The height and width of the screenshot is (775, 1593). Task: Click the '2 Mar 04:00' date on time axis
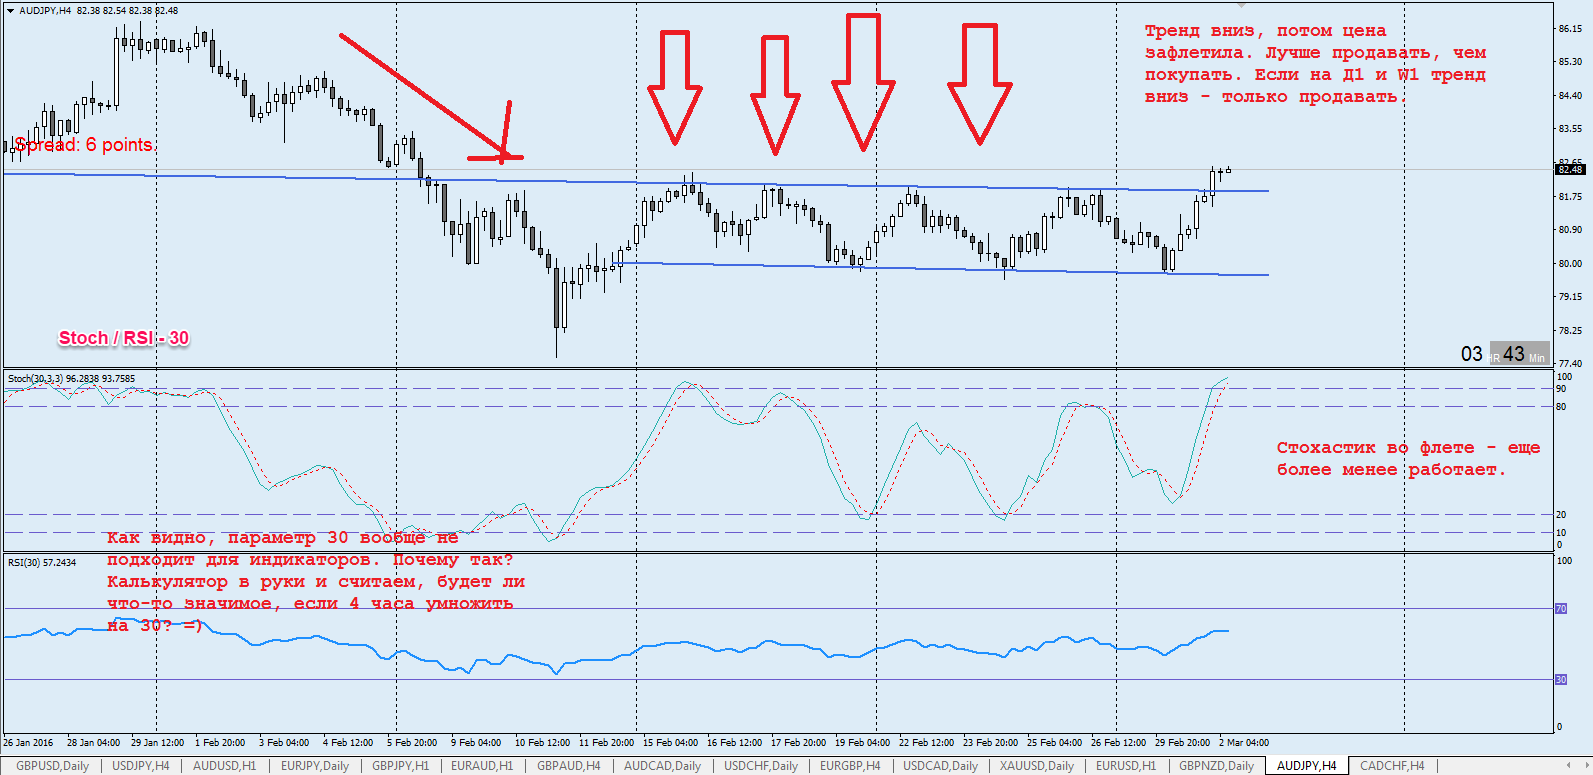point(1244,743)
